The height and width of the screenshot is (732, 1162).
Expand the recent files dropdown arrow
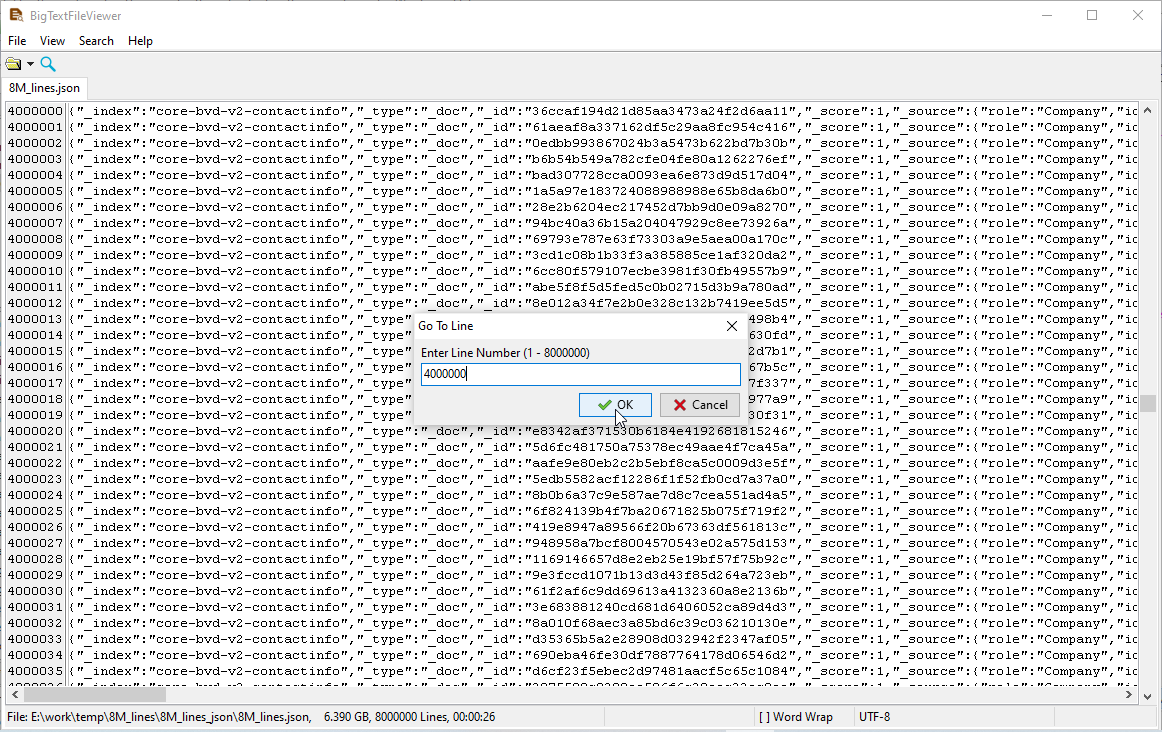click(x=30, y=64)
